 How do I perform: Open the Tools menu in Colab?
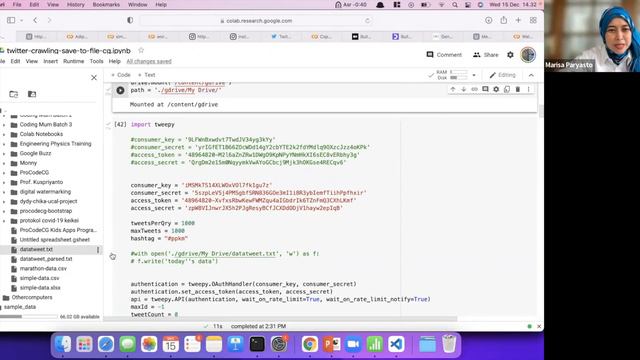click(x=96, y=61)
